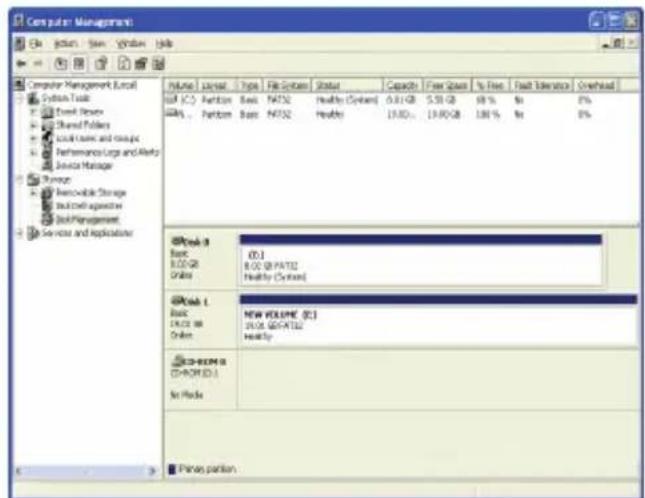
Task: Collapse the Storage node
Action: click(20, 179)
